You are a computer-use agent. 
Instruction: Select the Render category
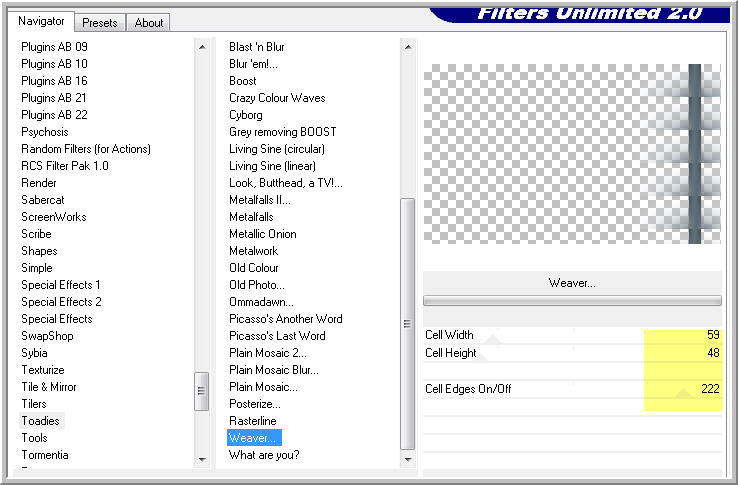(39, 183)
